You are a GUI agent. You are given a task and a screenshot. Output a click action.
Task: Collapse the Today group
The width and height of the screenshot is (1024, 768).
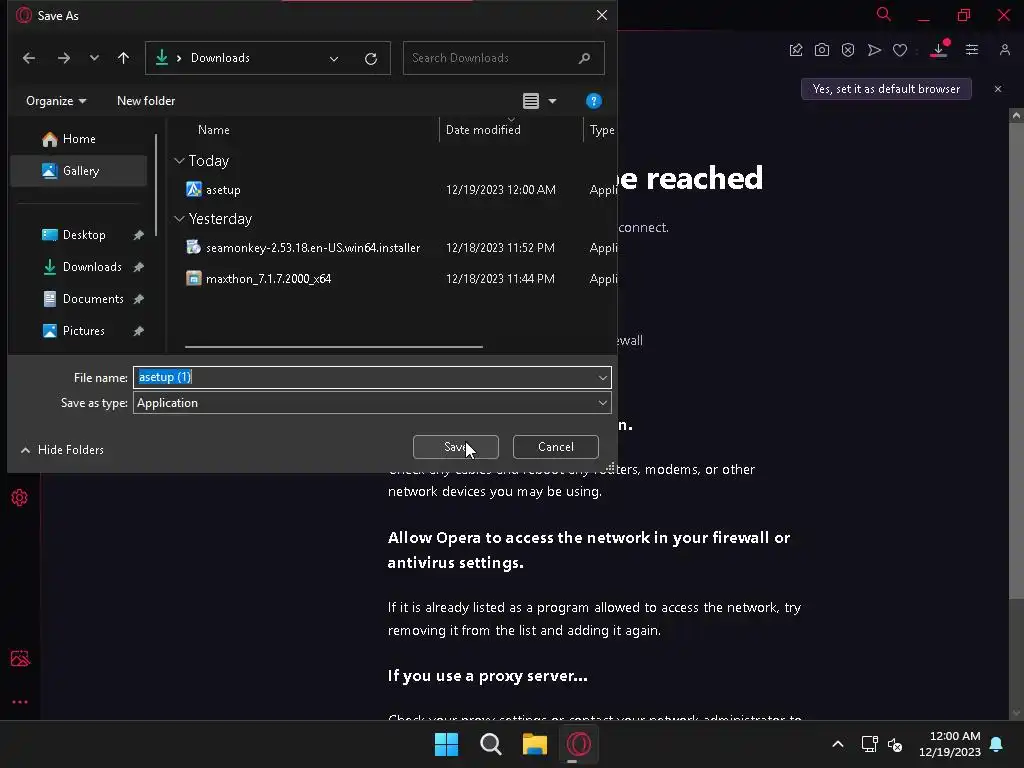point(180,161)
